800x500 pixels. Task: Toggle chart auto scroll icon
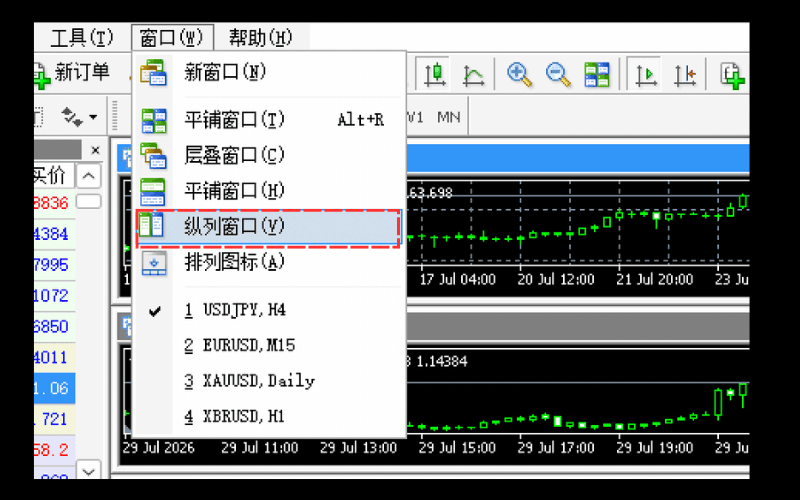coord(645,74)
